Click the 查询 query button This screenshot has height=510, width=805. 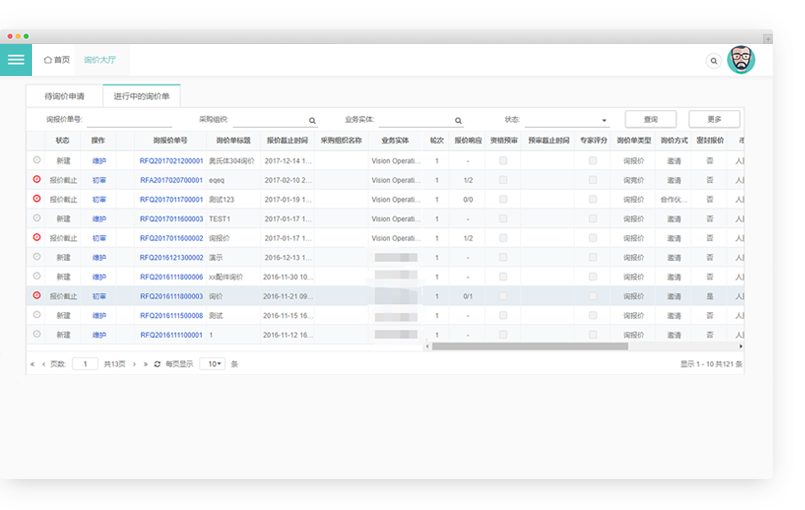pos(650,119)
